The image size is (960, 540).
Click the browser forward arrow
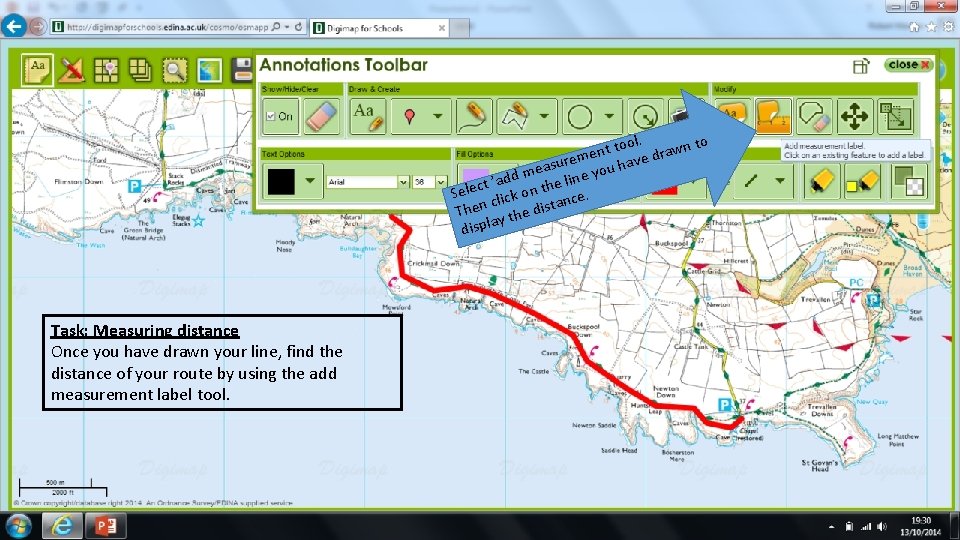point(37,27)
